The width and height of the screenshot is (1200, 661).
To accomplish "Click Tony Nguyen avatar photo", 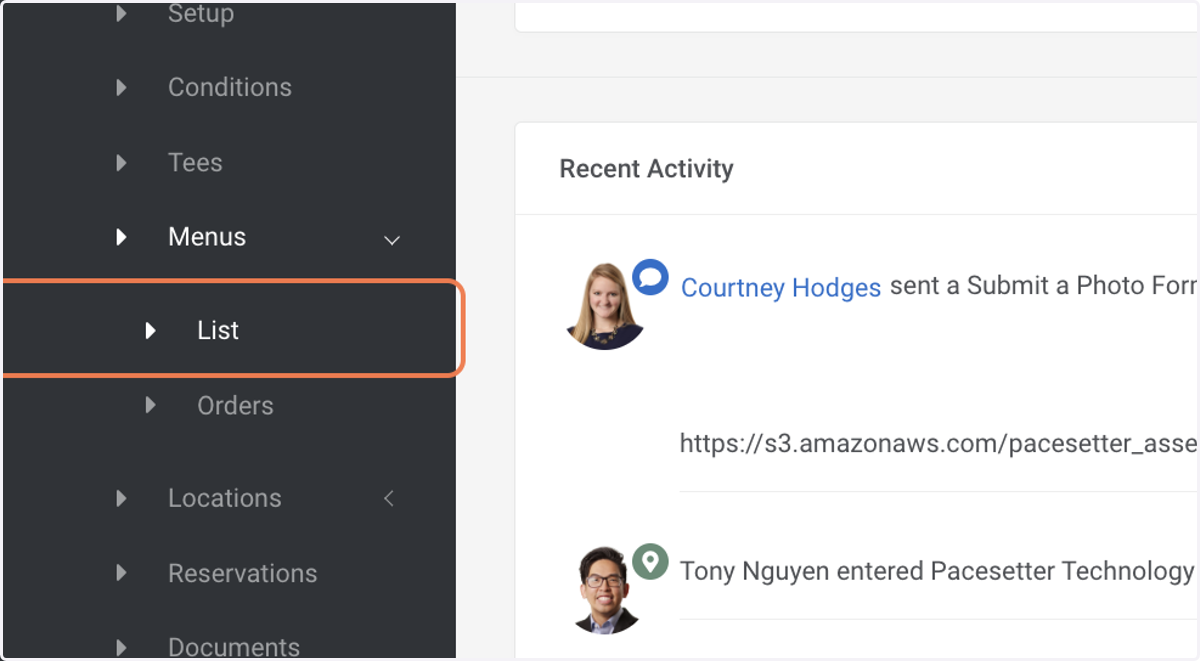I will pos(607,590).
